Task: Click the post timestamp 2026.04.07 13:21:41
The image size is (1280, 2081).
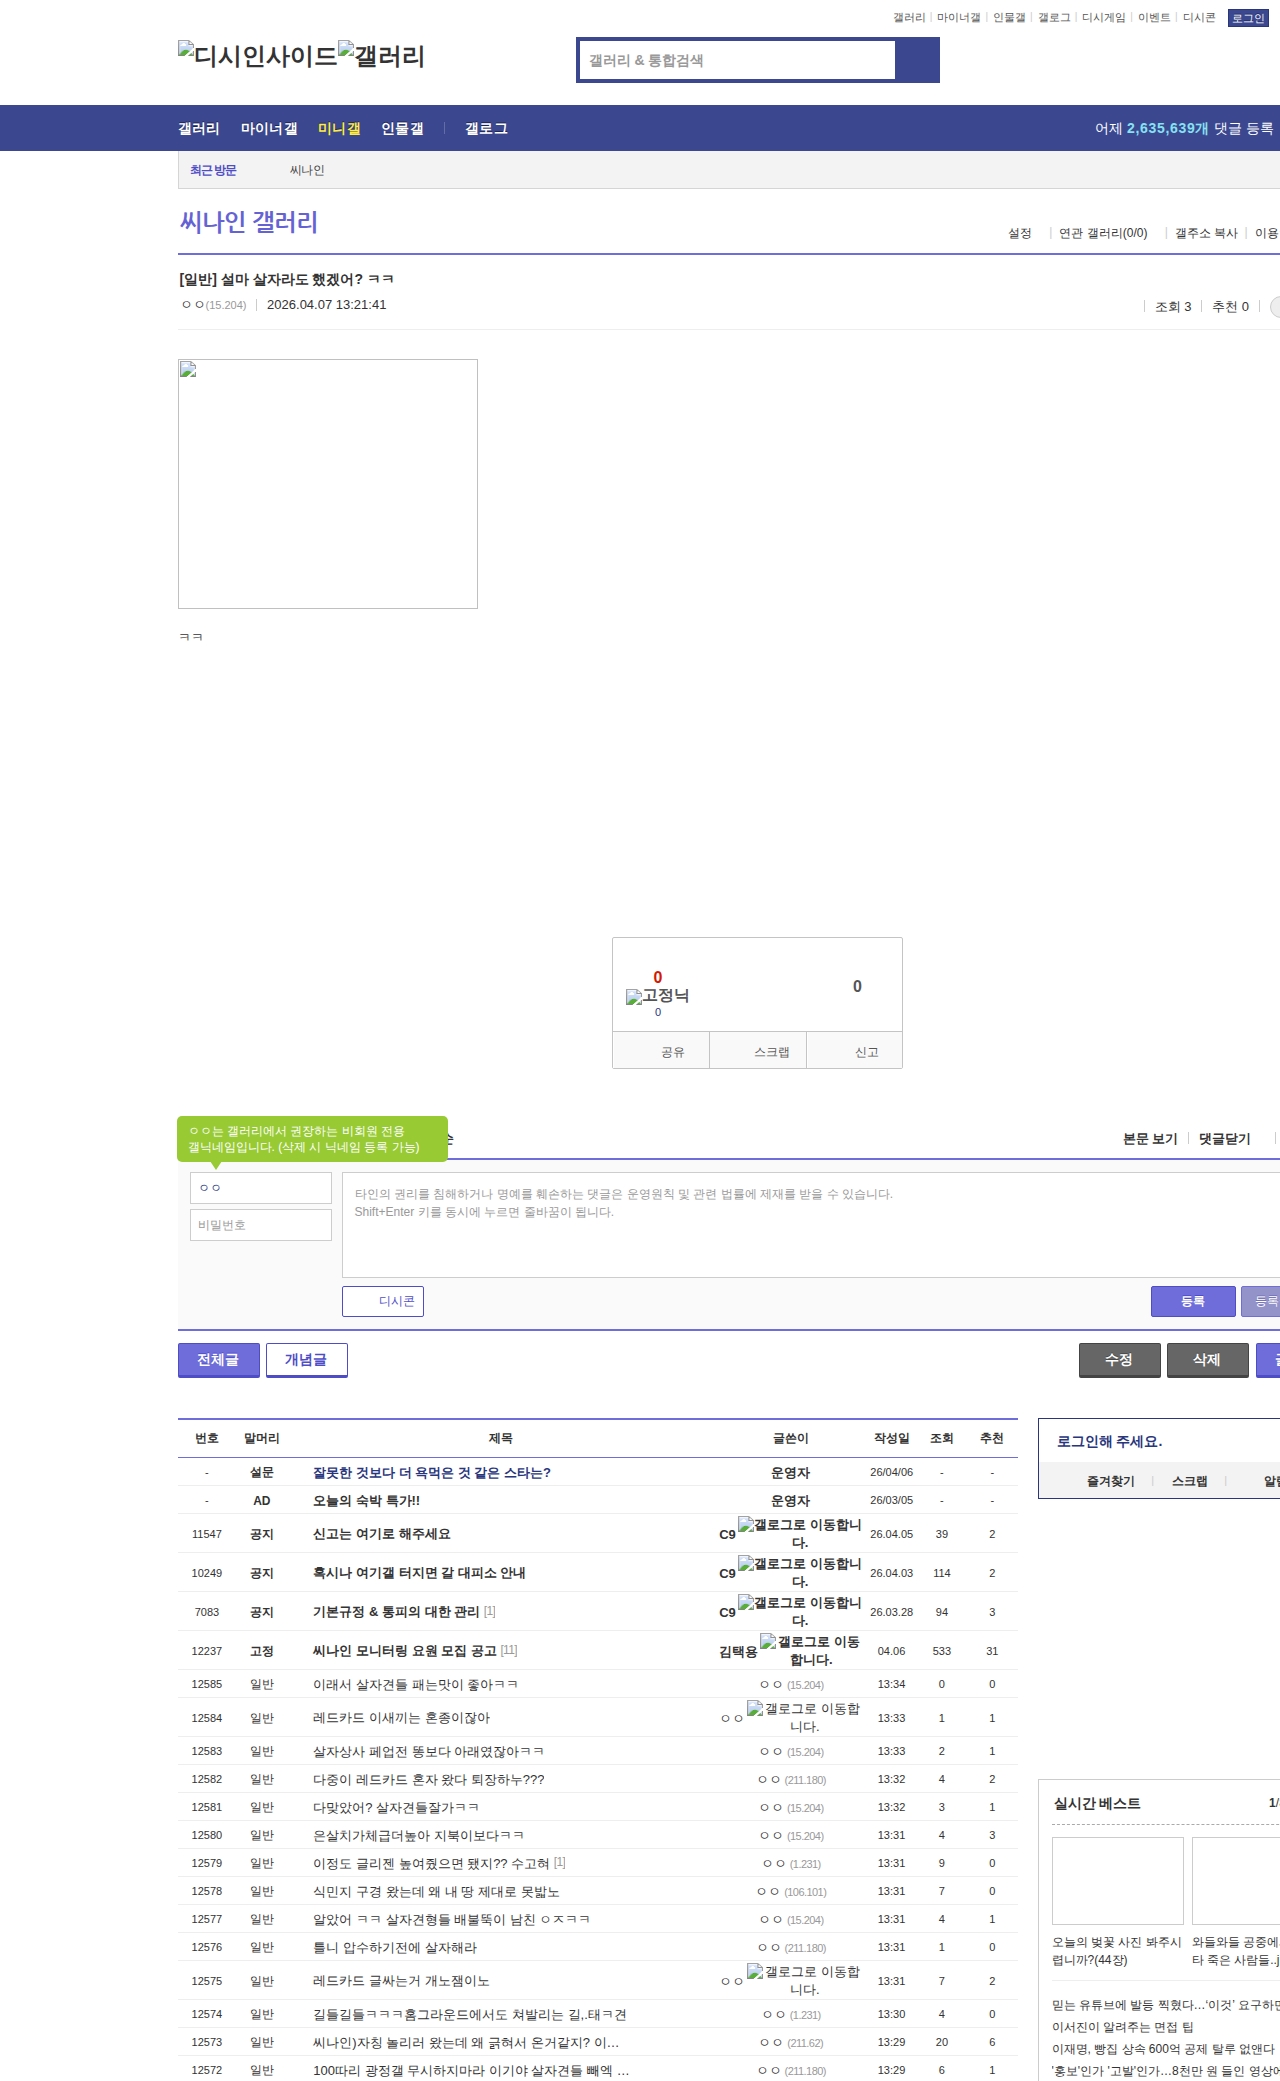Action: (326, 305)
